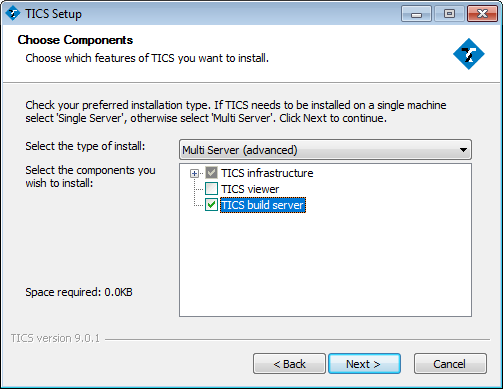
Task: Close the TICS Setup window
Action: coord(482,14)
